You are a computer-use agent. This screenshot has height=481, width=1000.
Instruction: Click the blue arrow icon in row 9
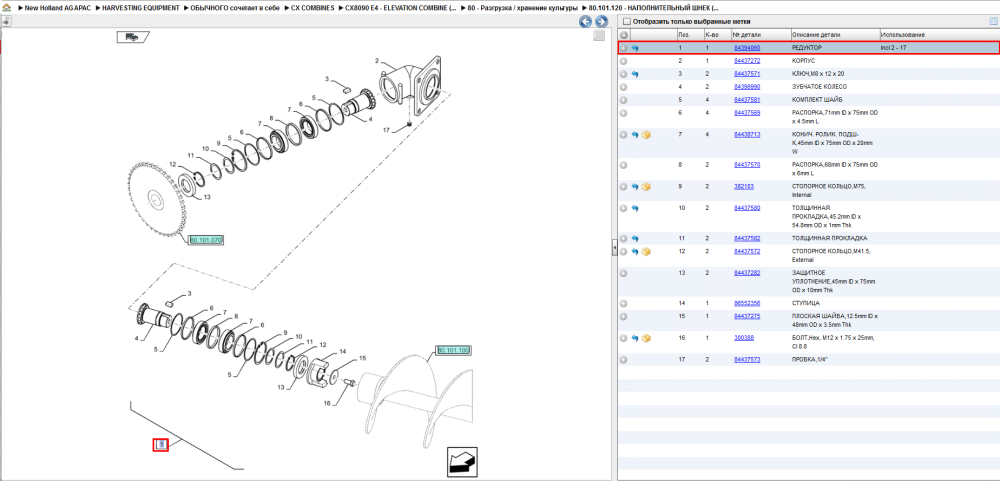pyautogui.click(x=635, y=187)
